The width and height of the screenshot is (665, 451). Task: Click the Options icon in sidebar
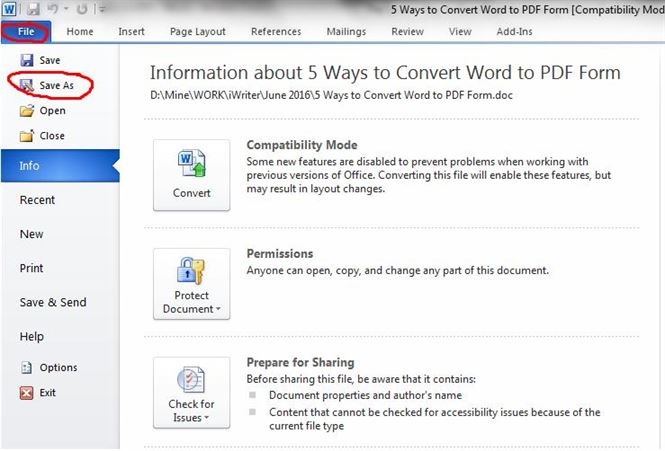tap(26, 367)
